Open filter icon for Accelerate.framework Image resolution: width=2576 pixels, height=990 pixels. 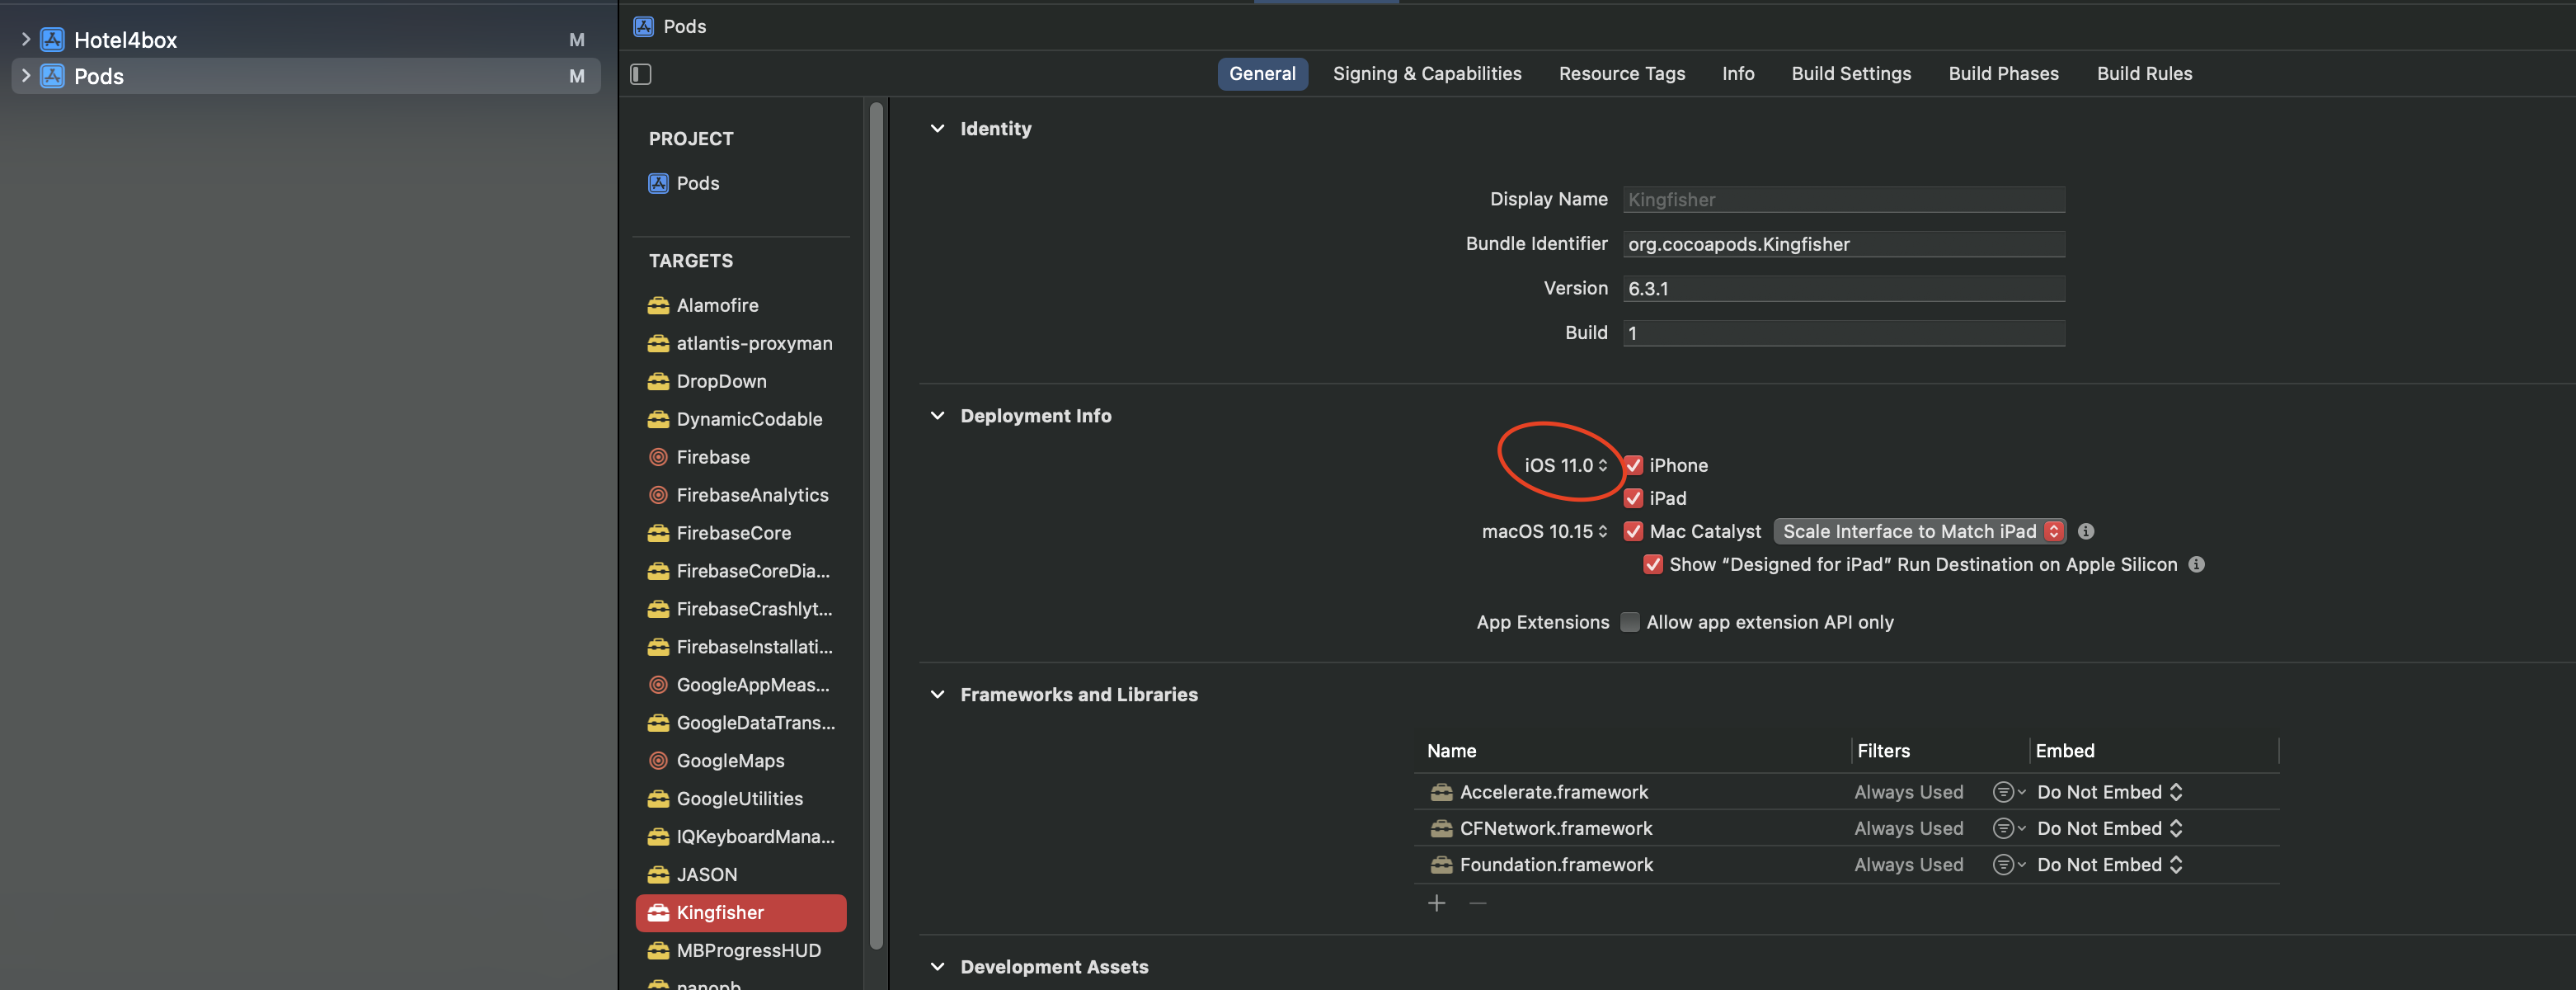[2008, 792]
